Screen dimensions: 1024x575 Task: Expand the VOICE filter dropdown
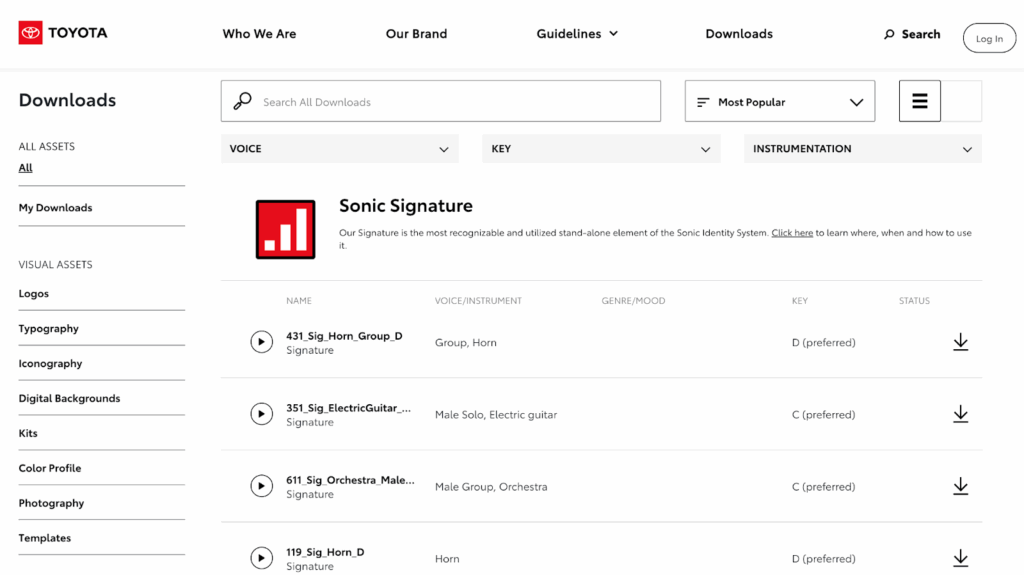pos(340,149)
